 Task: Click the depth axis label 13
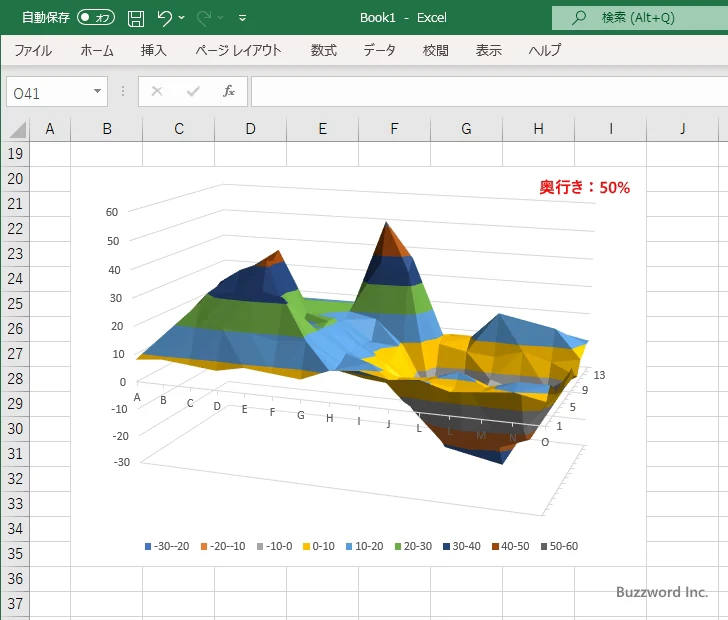pyautogui.click(x=599, y=375)
